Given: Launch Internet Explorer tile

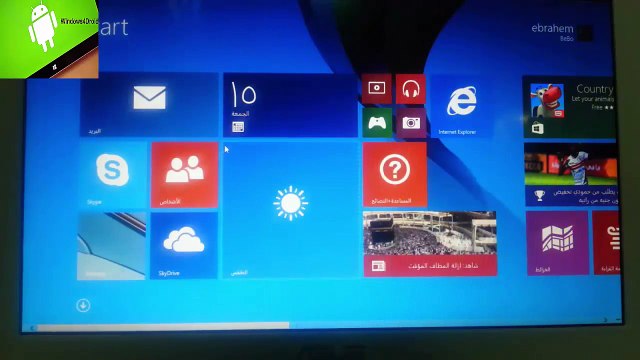Looking at the screenshot, I should point(461,106).
